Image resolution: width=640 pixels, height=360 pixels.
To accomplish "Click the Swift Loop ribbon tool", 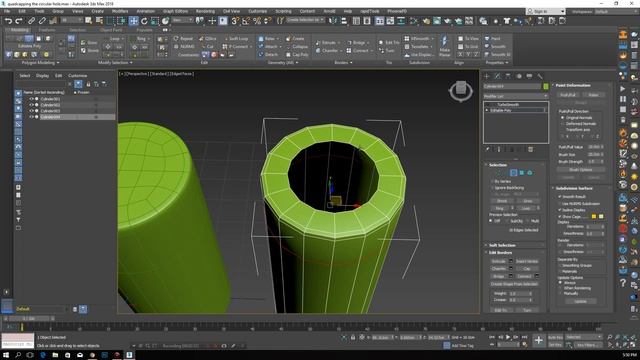I will [x=236, y=39].
